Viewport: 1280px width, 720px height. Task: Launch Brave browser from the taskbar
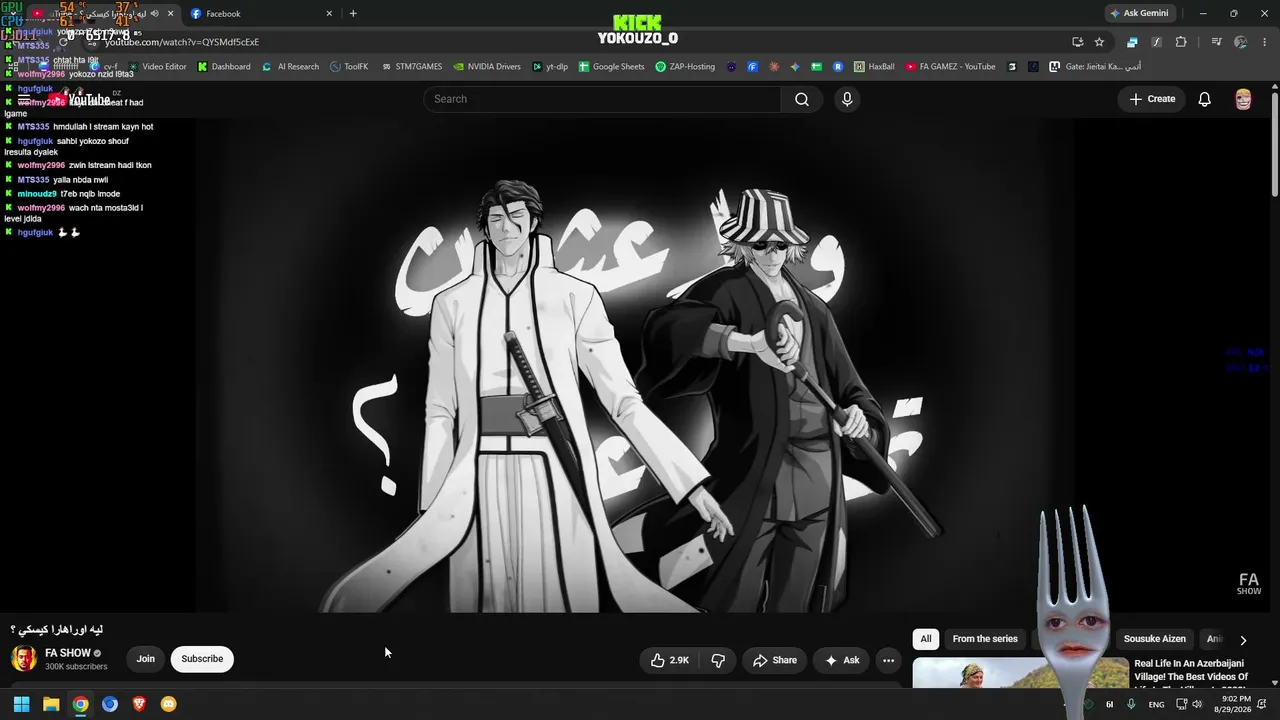[x=139, y=704]
